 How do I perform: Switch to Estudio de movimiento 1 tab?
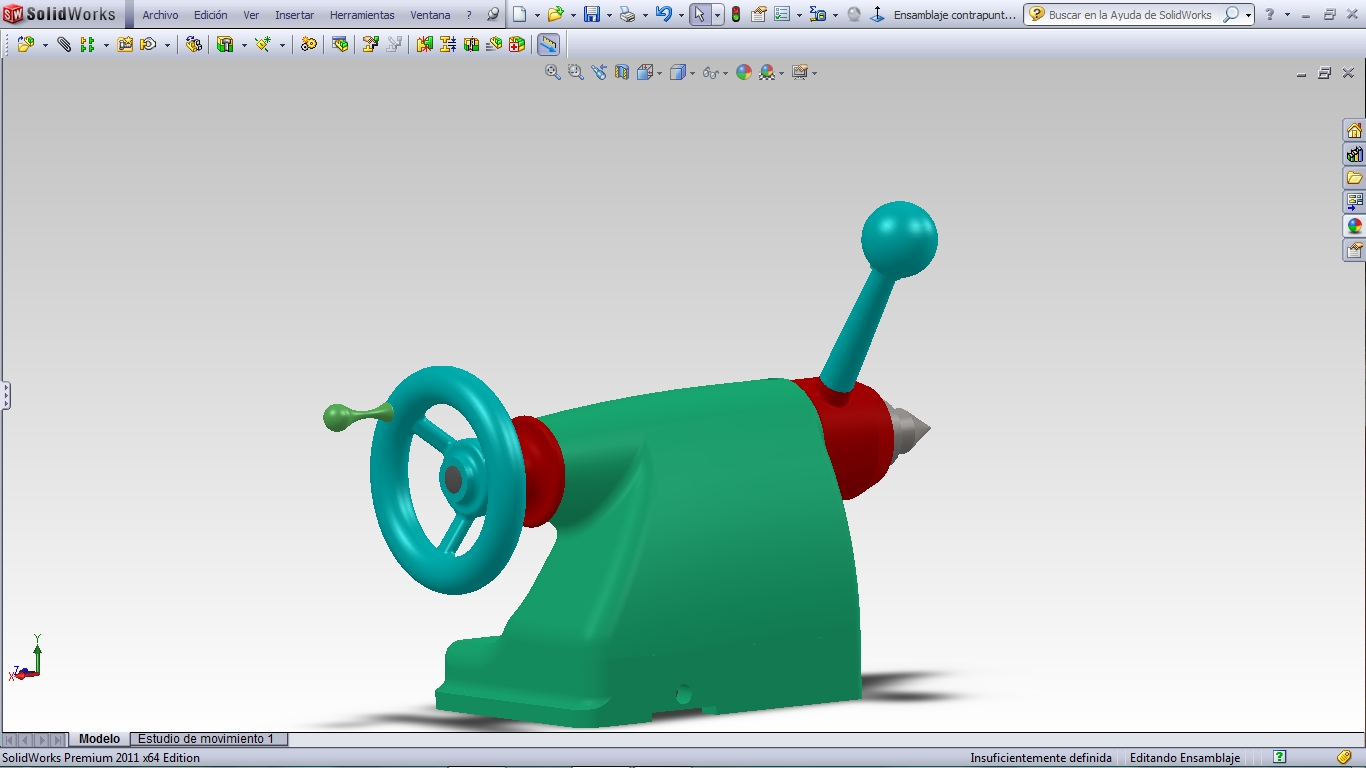coord(209,739)
